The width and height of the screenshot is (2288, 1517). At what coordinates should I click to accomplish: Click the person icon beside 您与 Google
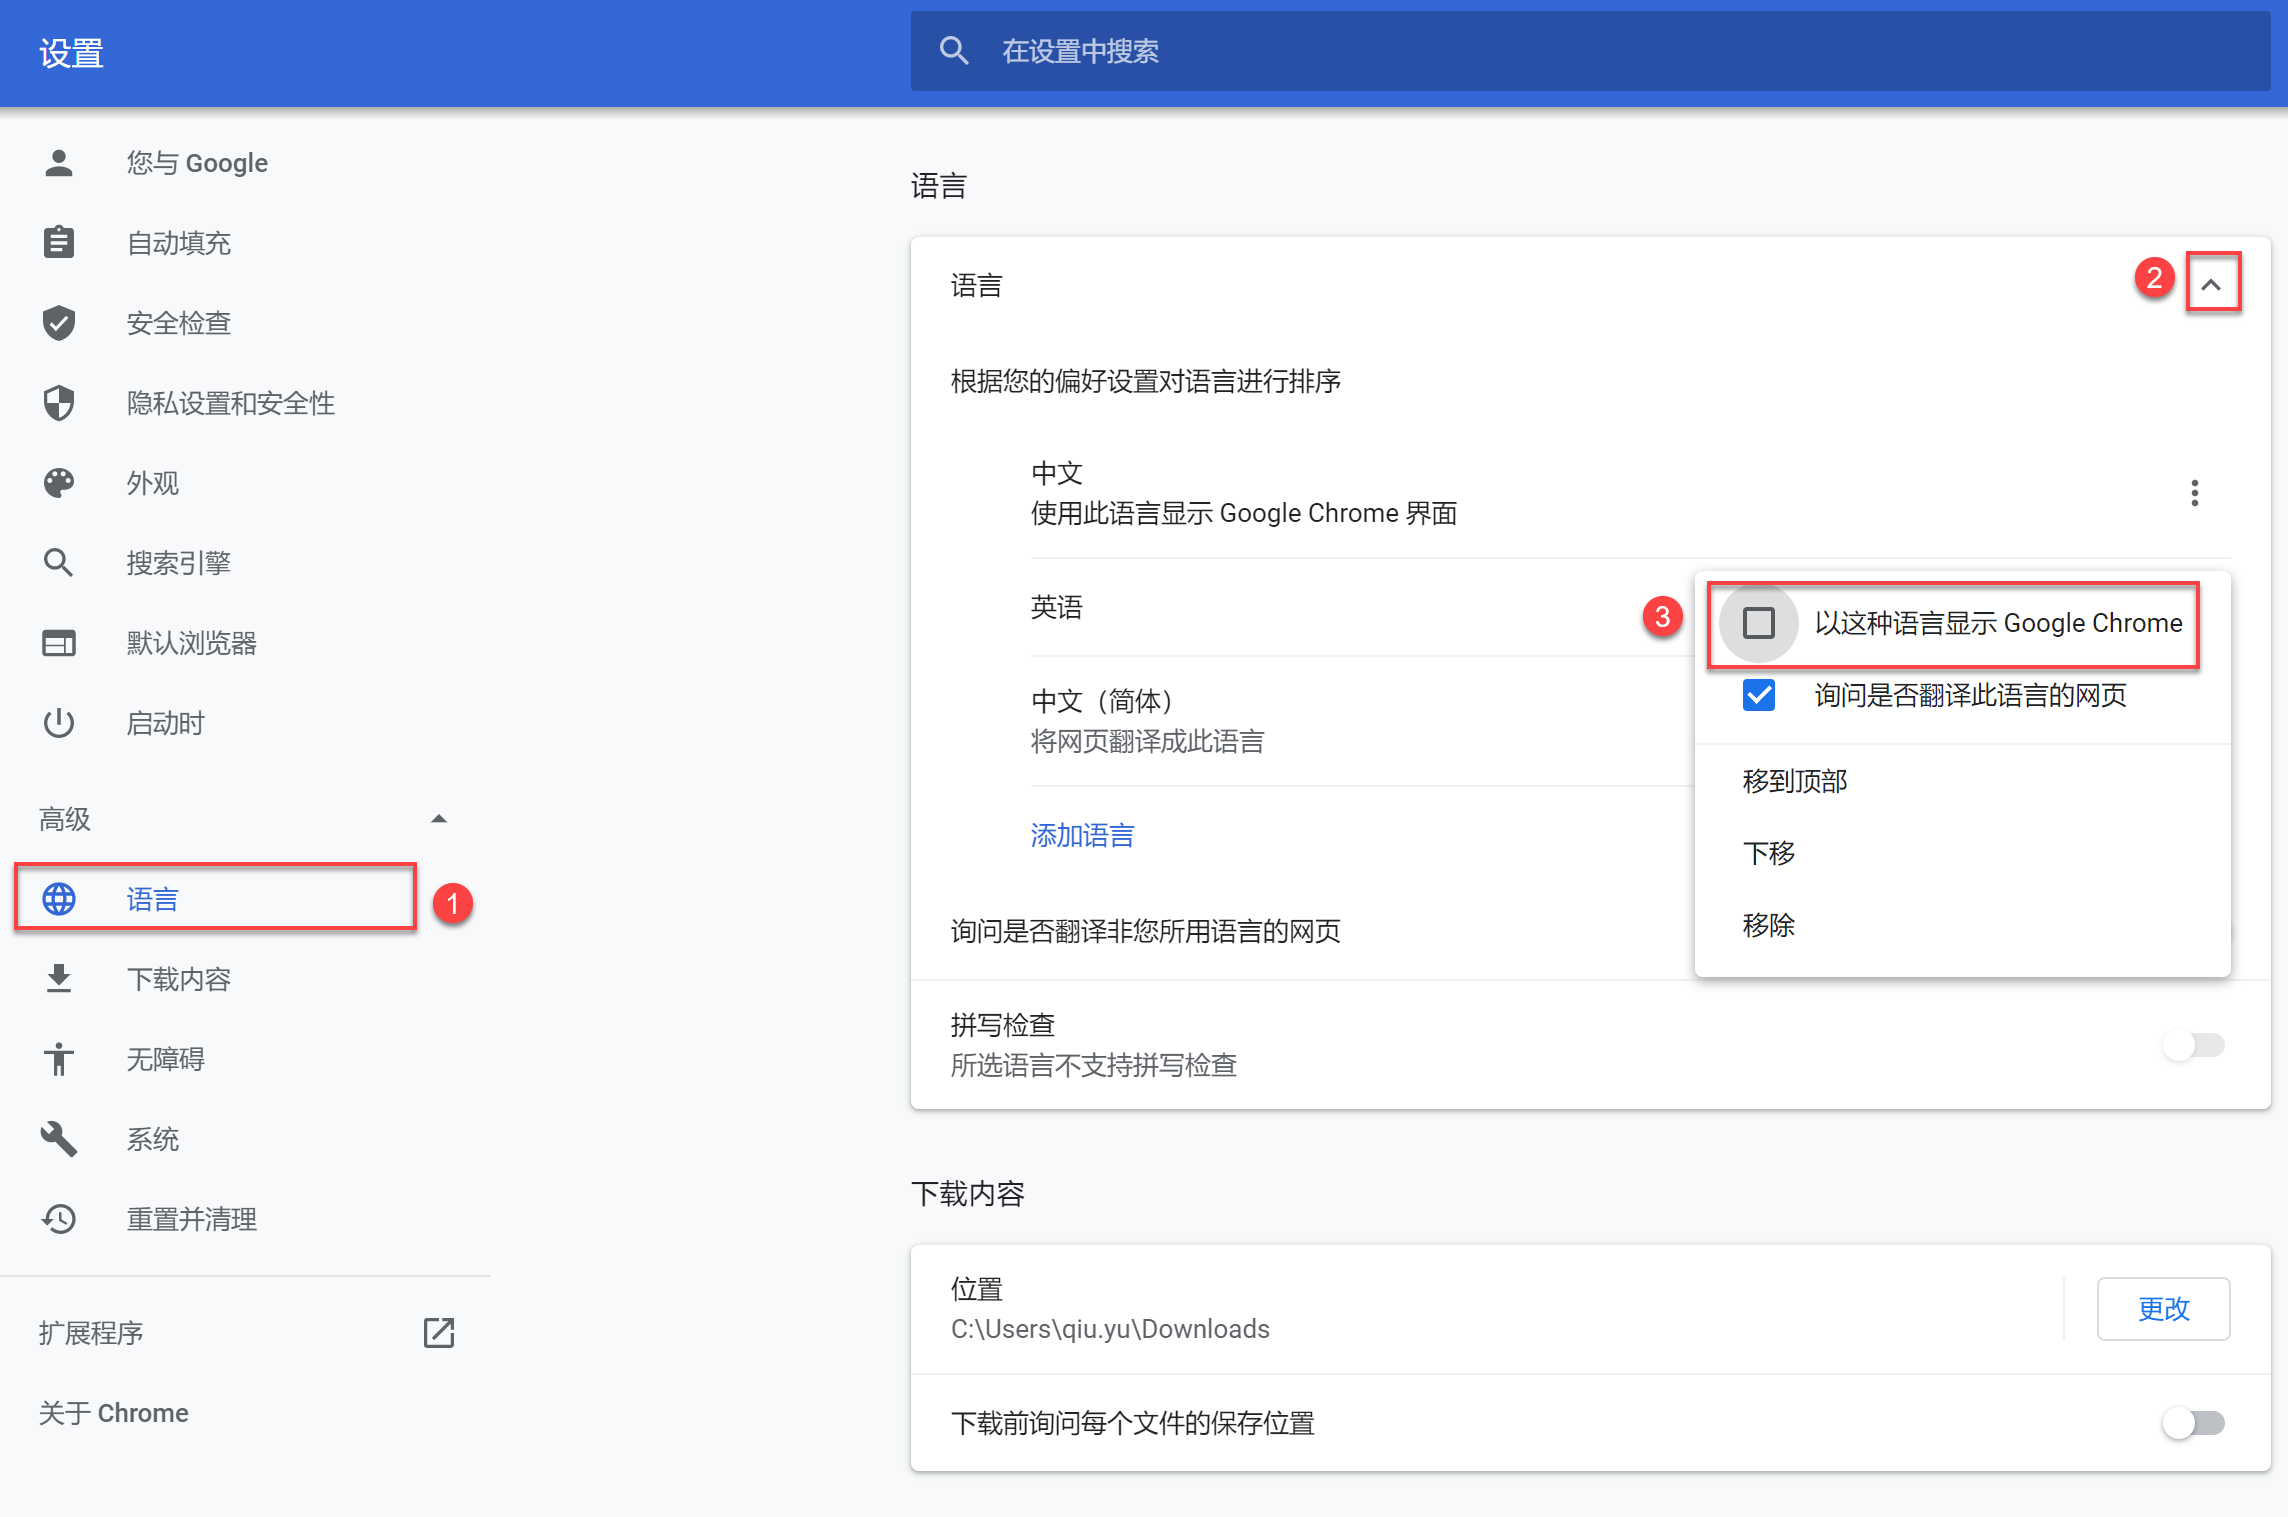[59, 163]
